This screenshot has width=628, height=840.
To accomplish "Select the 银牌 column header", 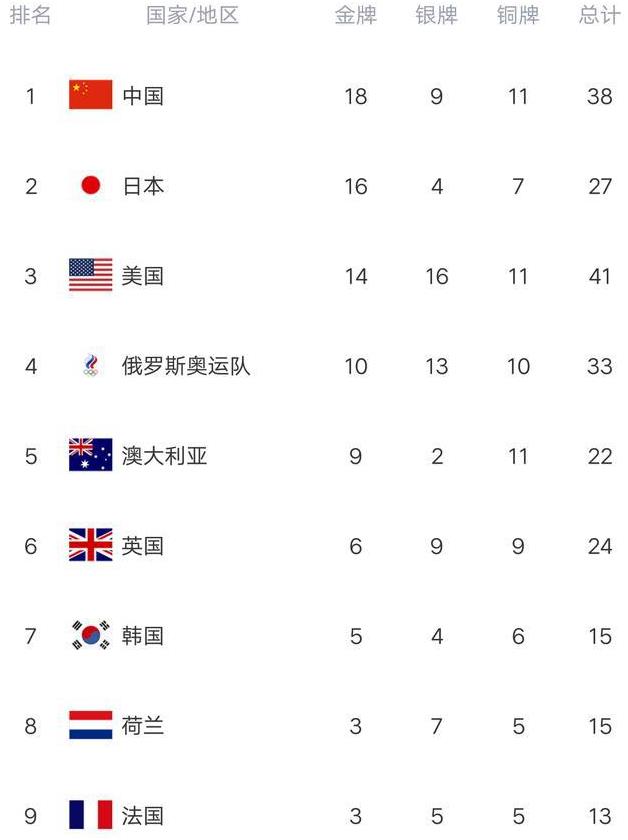I will tap(436, 16).
